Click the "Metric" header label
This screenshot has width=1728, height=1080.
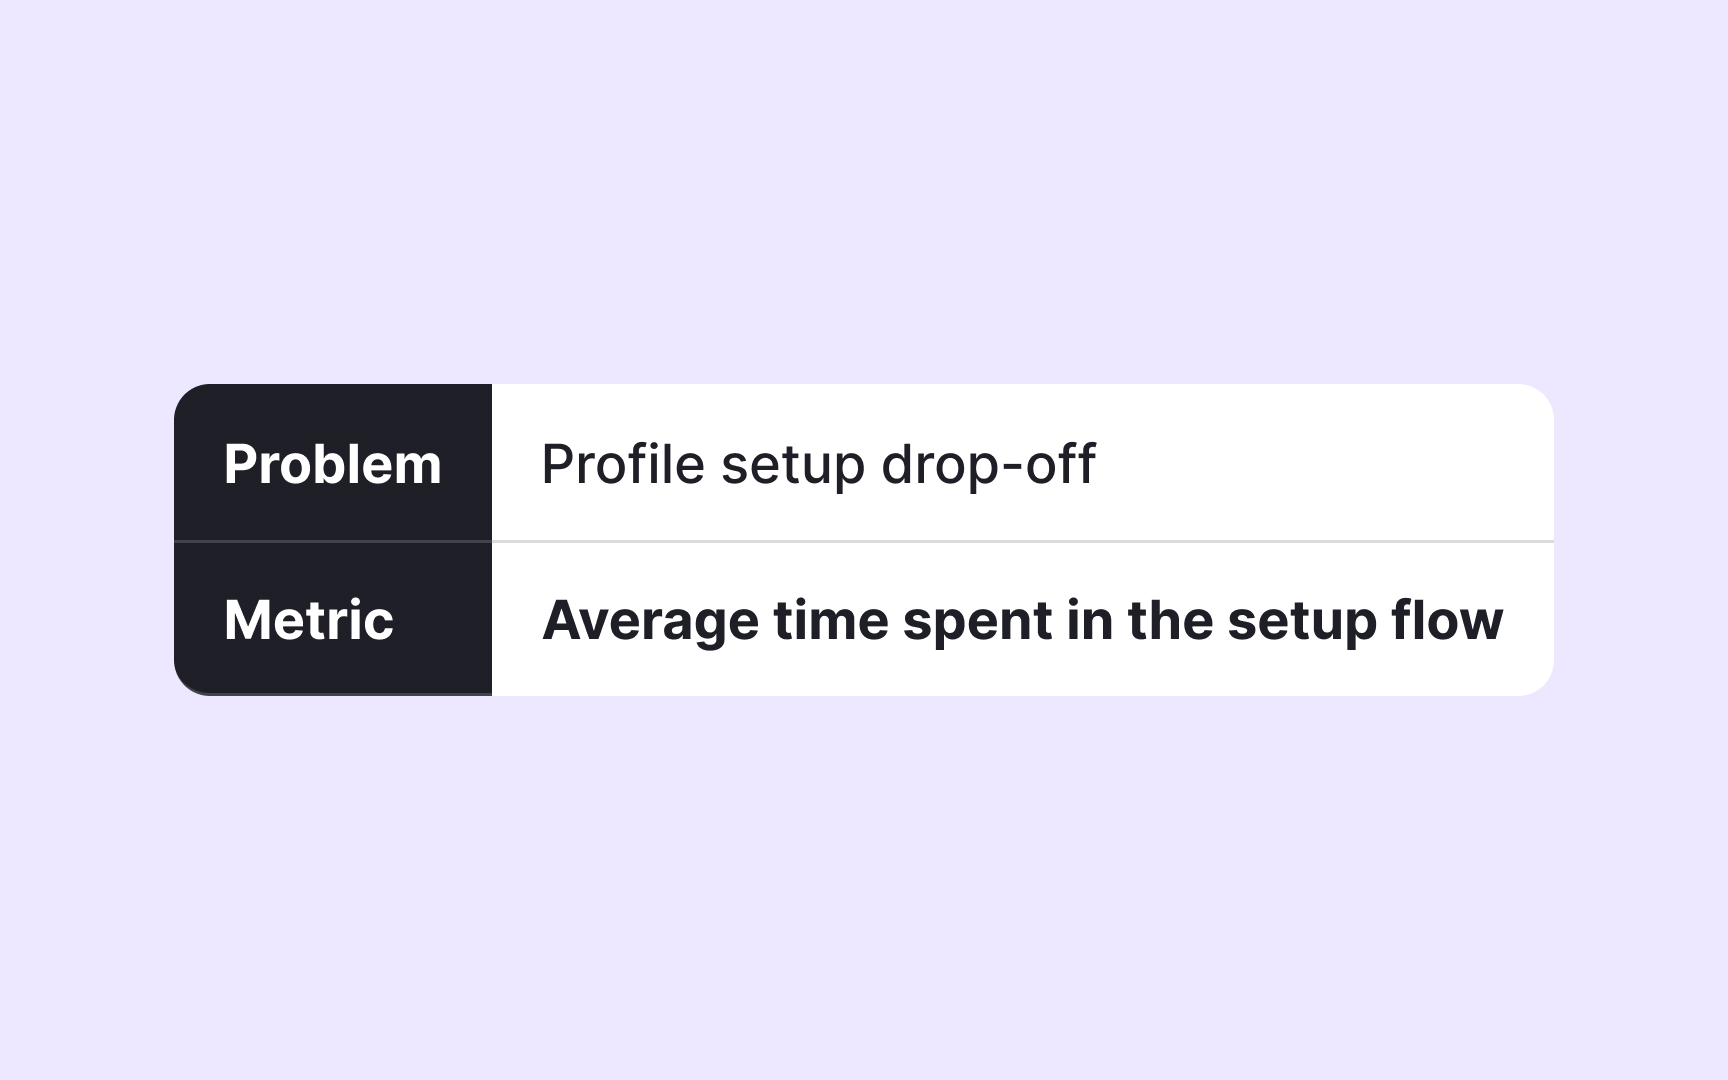[308, 620]
